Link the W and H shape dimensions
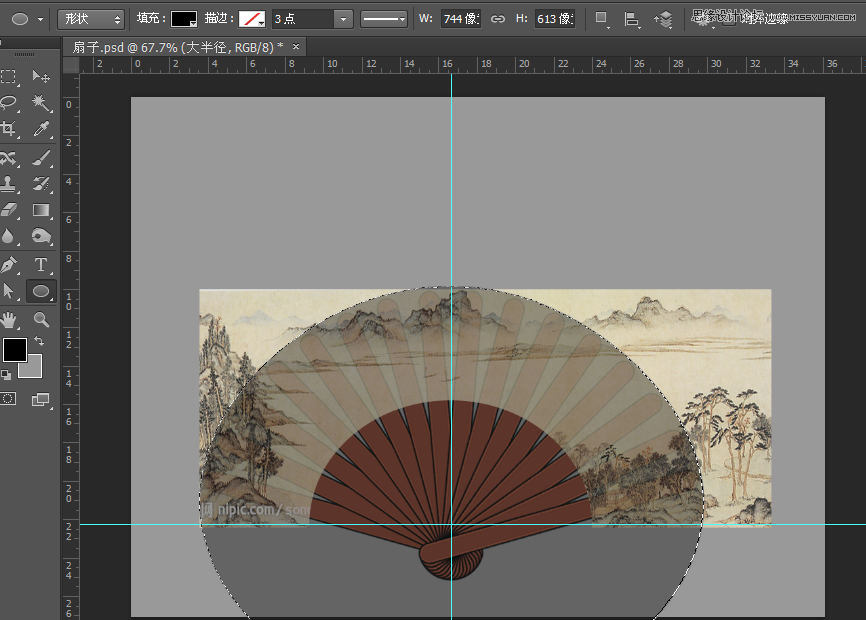Image resolution: width=866 pixels, height=620 pixels. [x=497, y=18]
